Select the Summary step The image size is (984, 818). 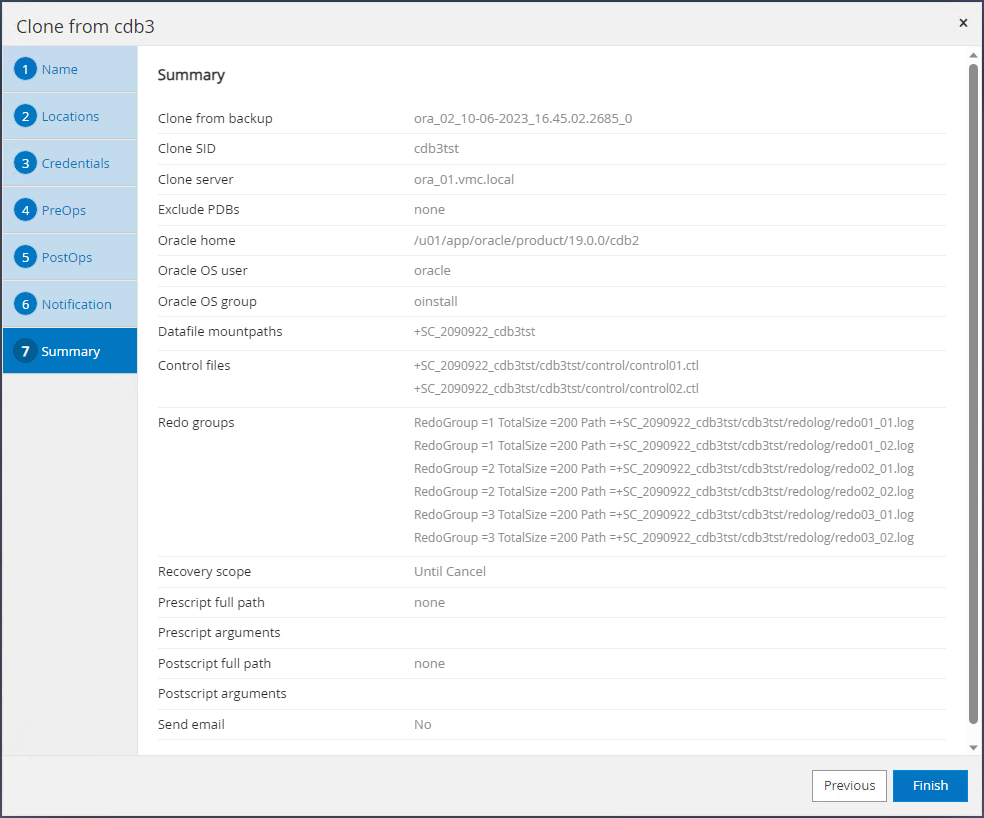71,352
